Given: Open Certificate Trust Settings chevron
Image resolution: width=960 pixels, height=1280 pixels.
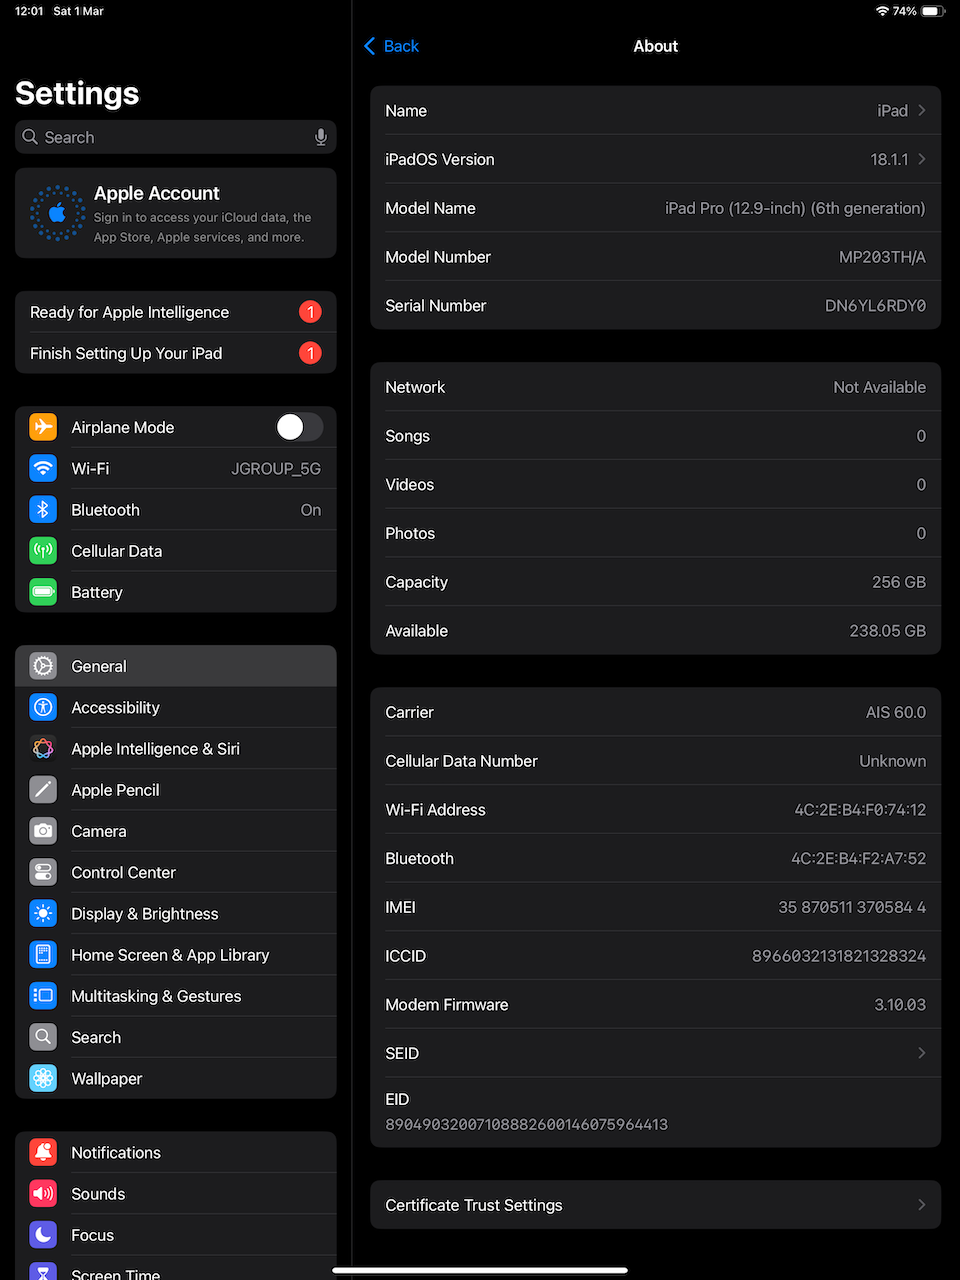Looking at the screenshot, I should [x=922, y=1205].
